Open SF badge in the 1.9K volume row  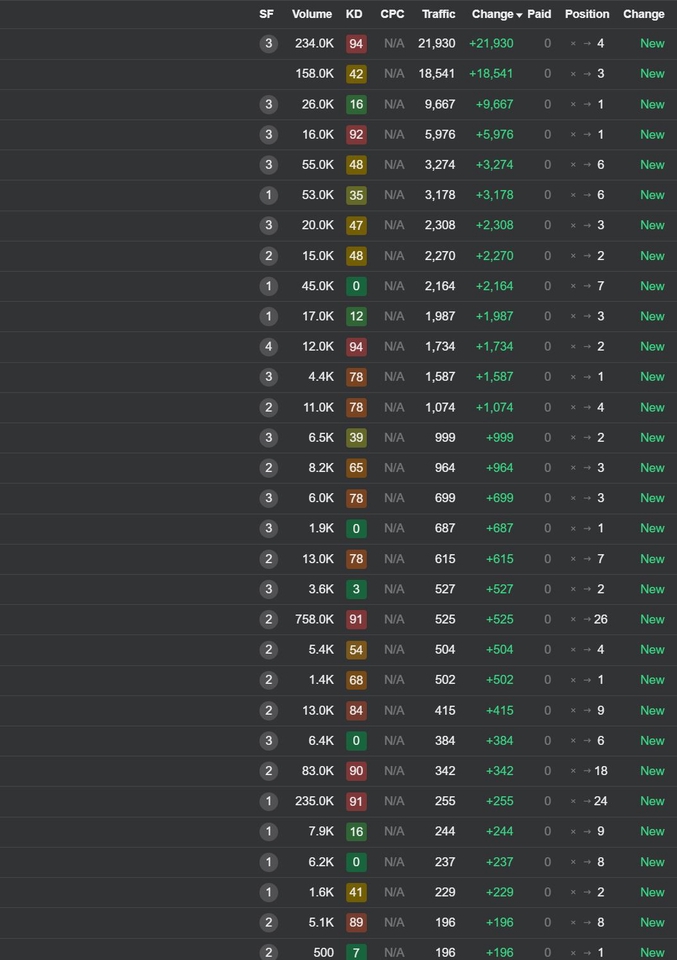point(268,528)
